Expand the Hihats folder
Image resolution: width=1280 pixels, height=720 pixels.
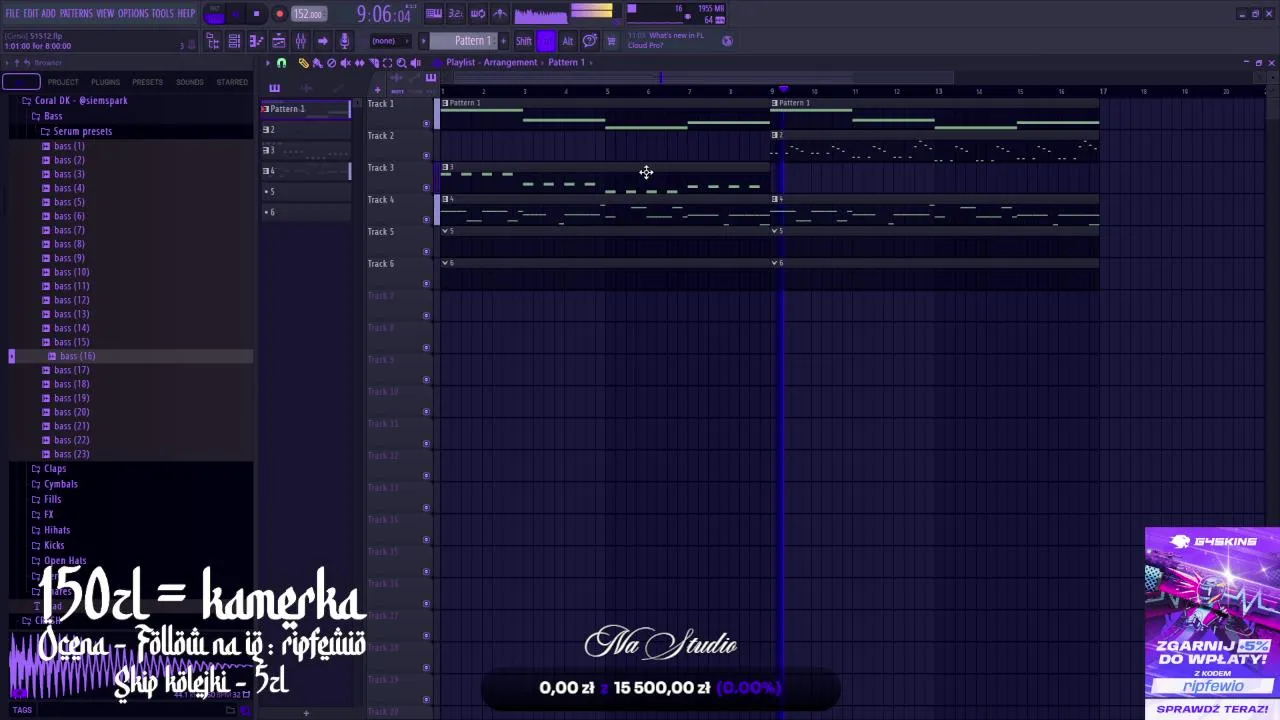tap(57, 530)
